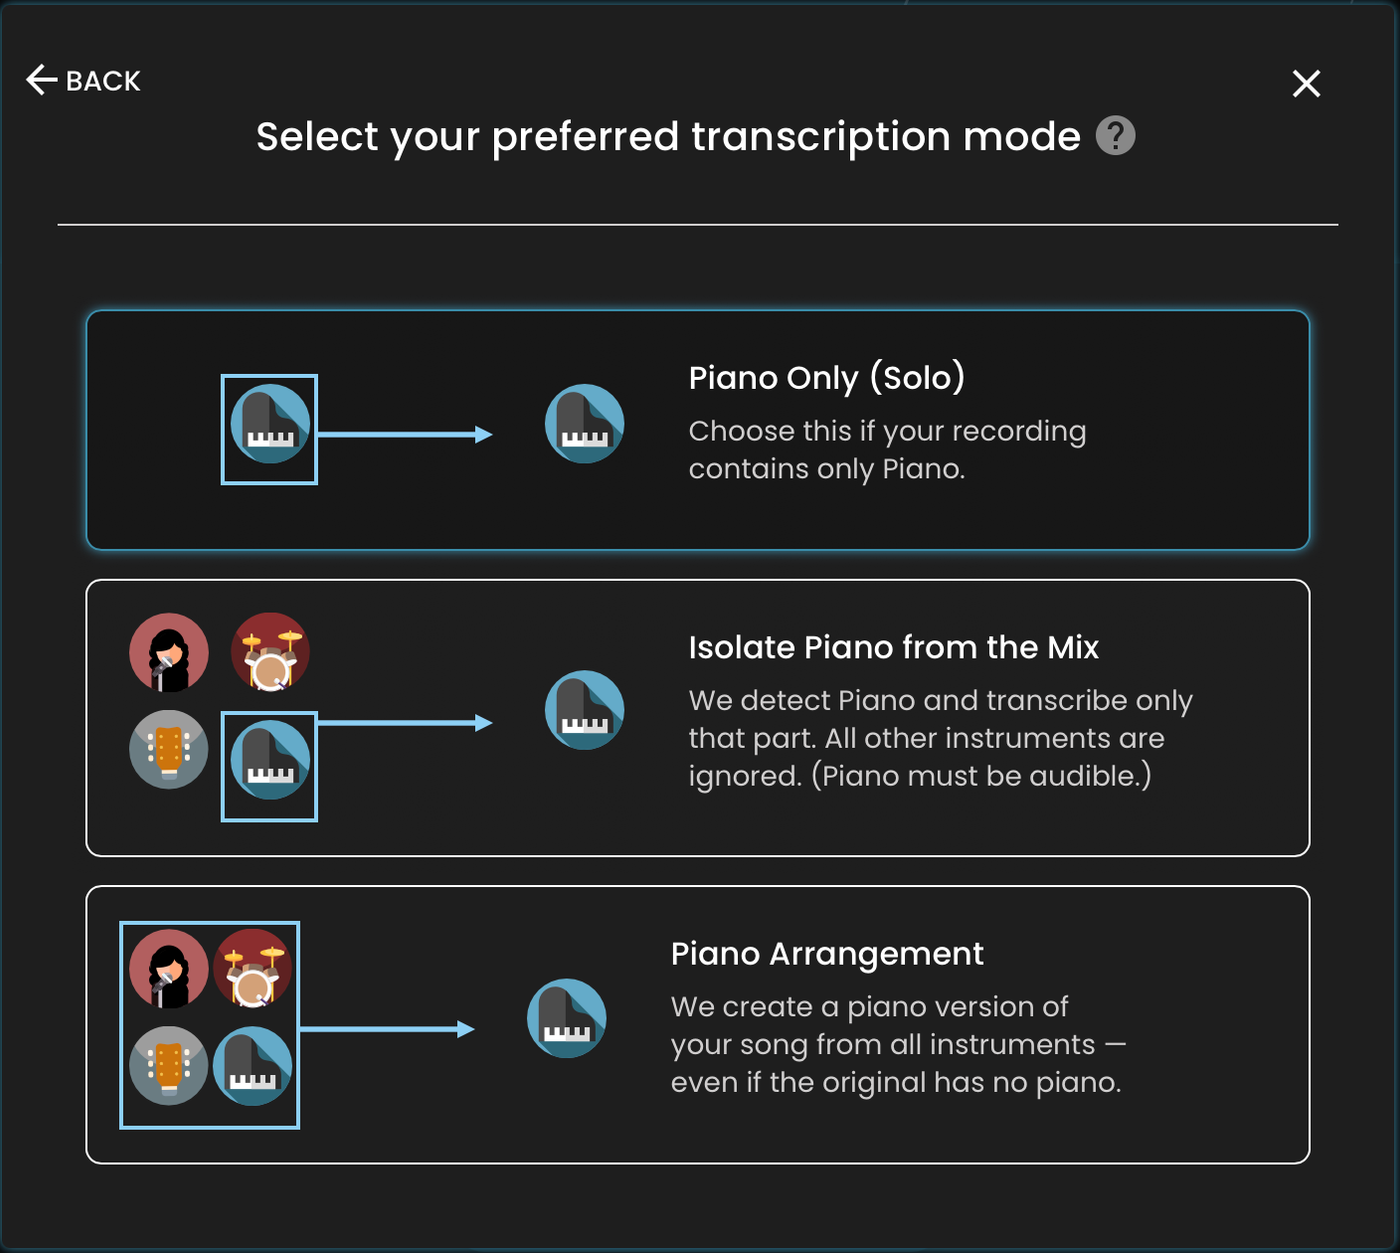Click the 'Piano Arrangement' title text

coord(827,954)
